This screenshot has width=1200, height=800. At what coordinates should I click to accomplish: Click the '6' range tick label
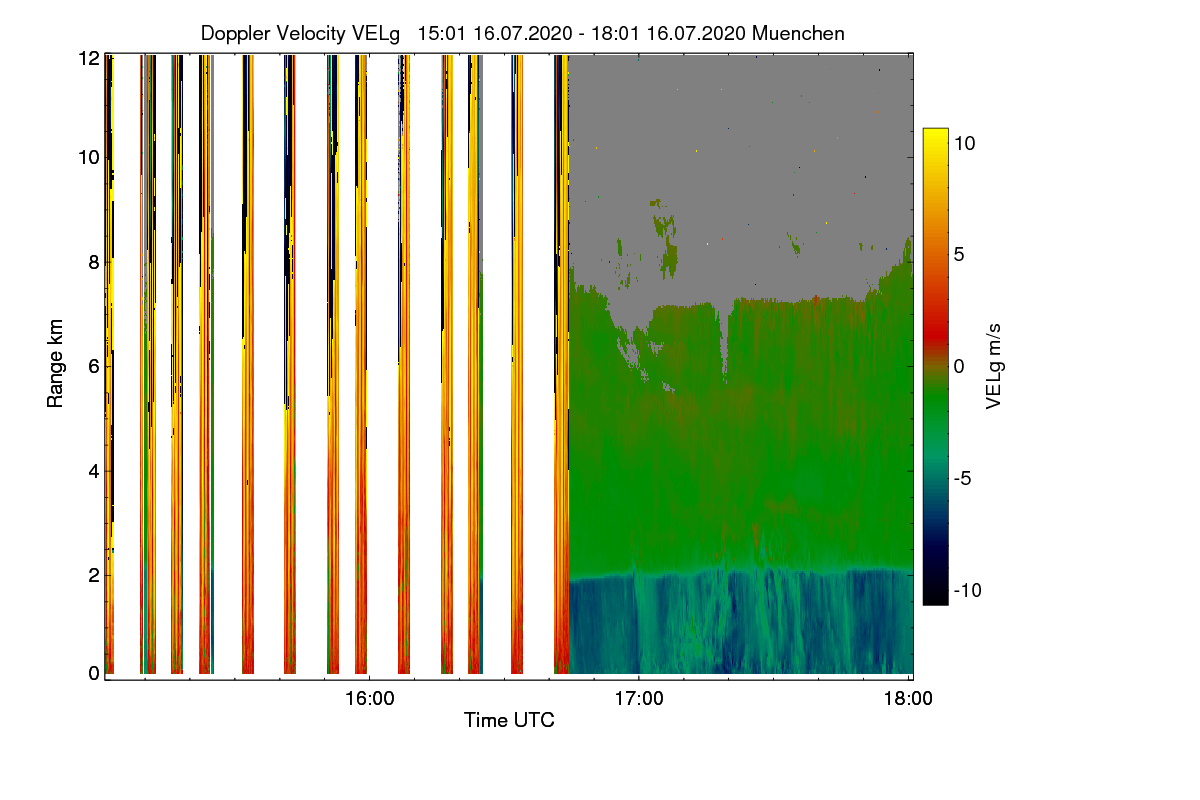coord(94,366)
